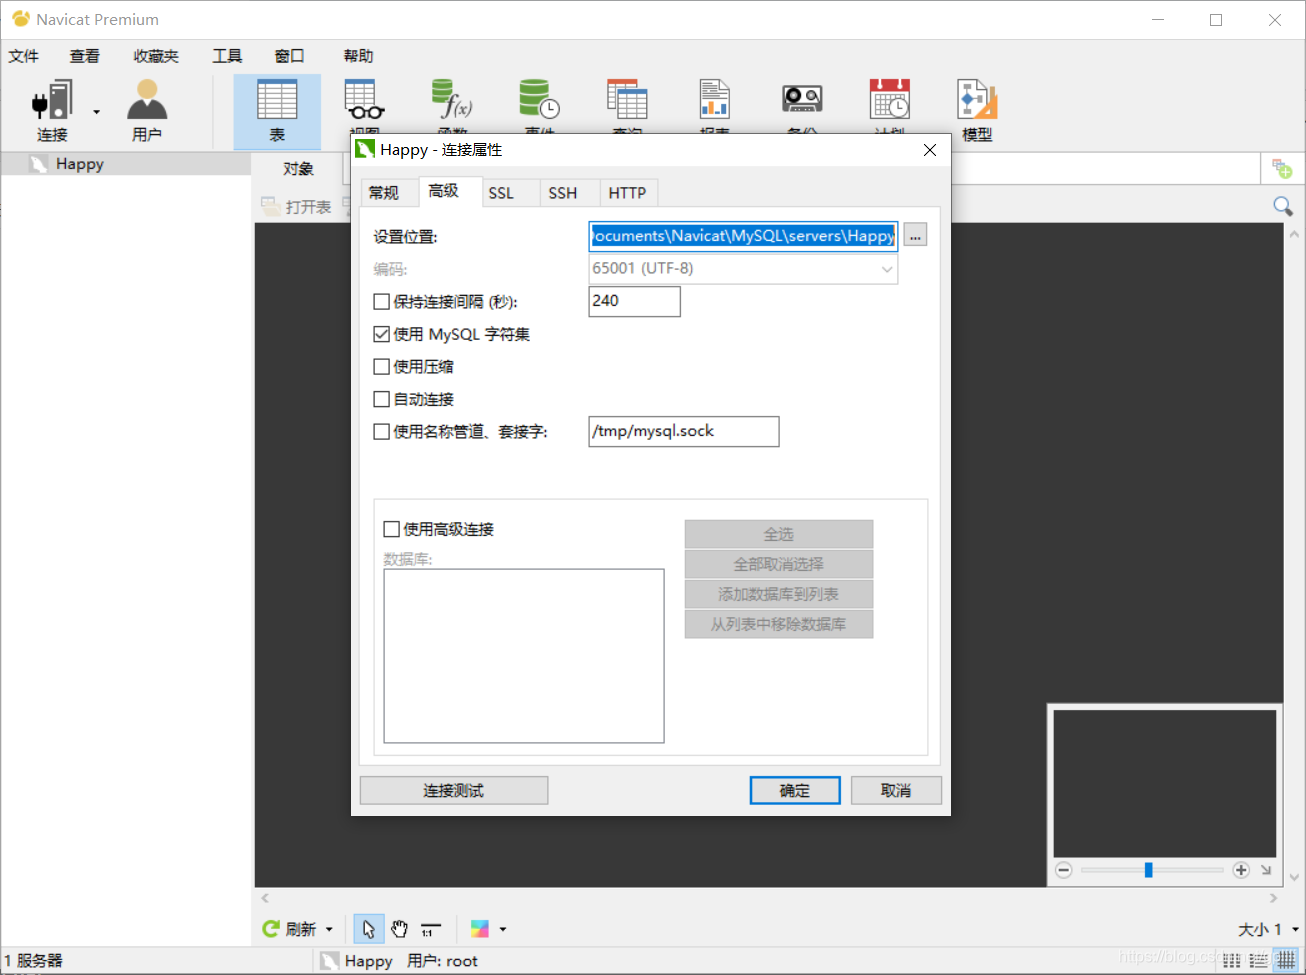Click the collapse arrow icon in navigator panel
Screen dimensions: 1306x975
tap(1266, 870)
